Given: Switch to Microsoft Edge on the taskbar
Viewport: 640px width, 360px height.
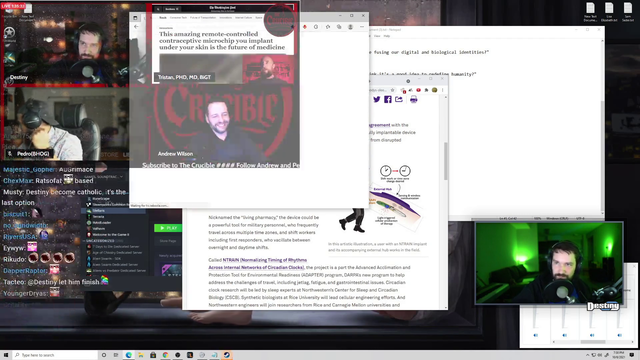Looking at the screenshot, I should 129,355.
